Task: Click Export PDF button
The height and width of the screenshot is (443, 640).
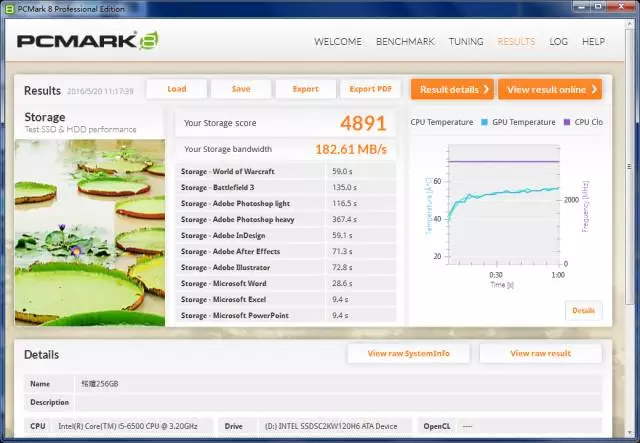Action: (x=370, y=89)
